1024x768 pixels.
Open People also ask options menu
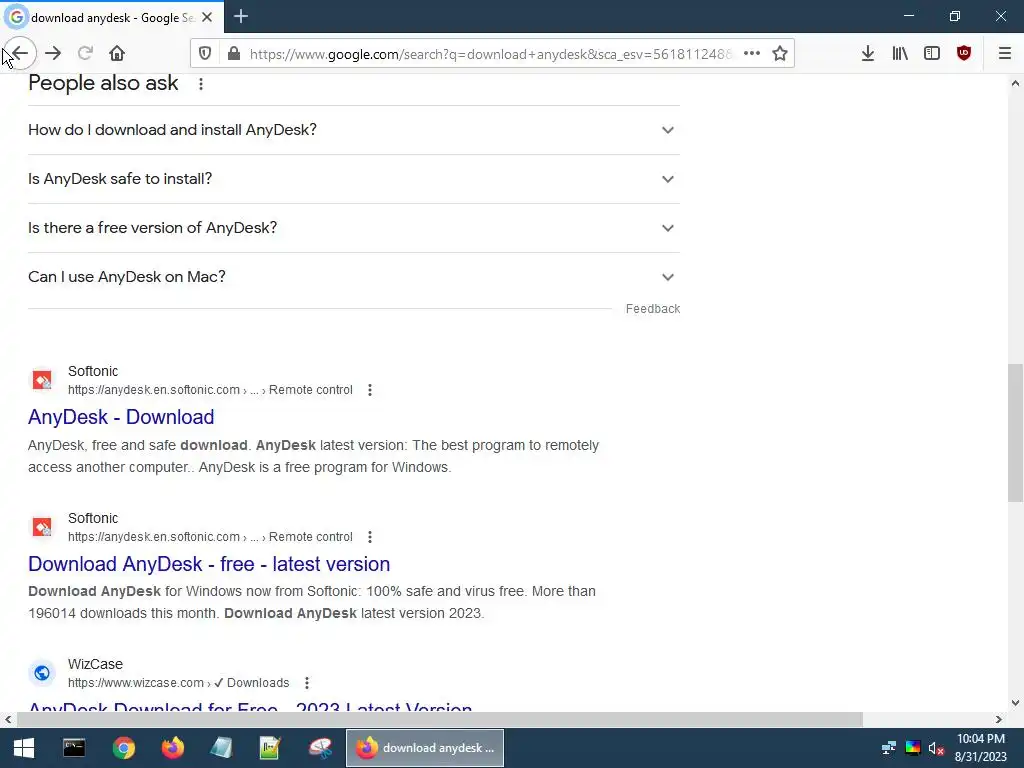coord(201,84)
